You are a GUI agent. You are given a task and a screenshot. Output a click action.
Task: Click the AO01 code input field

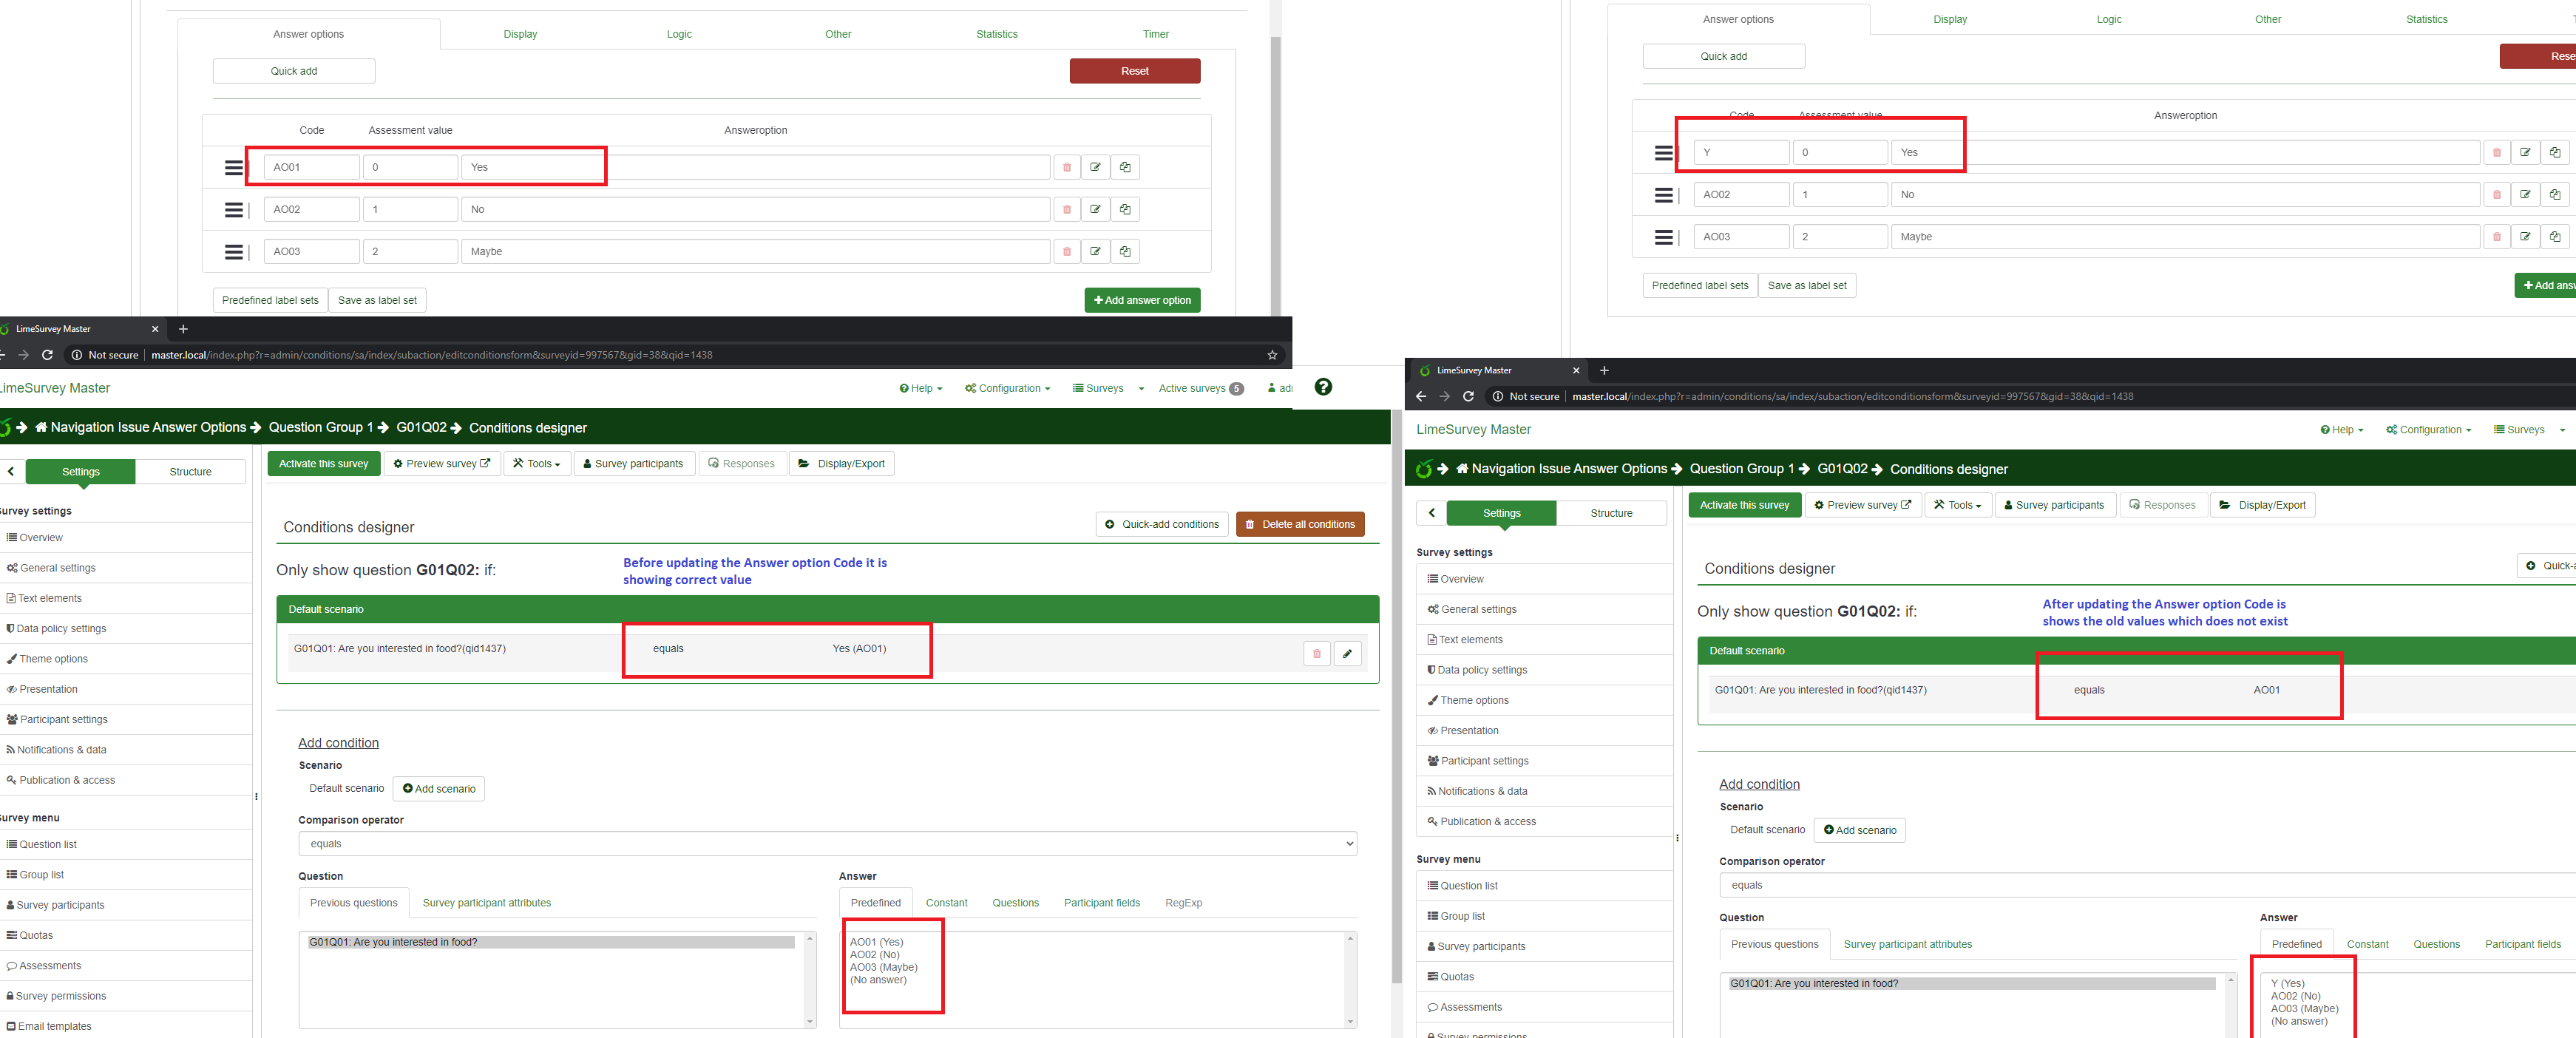point(312,168)
